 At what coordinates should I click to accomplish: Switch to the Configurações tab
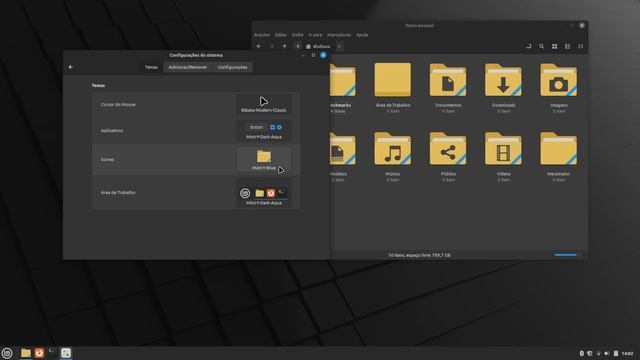(x=233, y=67)
